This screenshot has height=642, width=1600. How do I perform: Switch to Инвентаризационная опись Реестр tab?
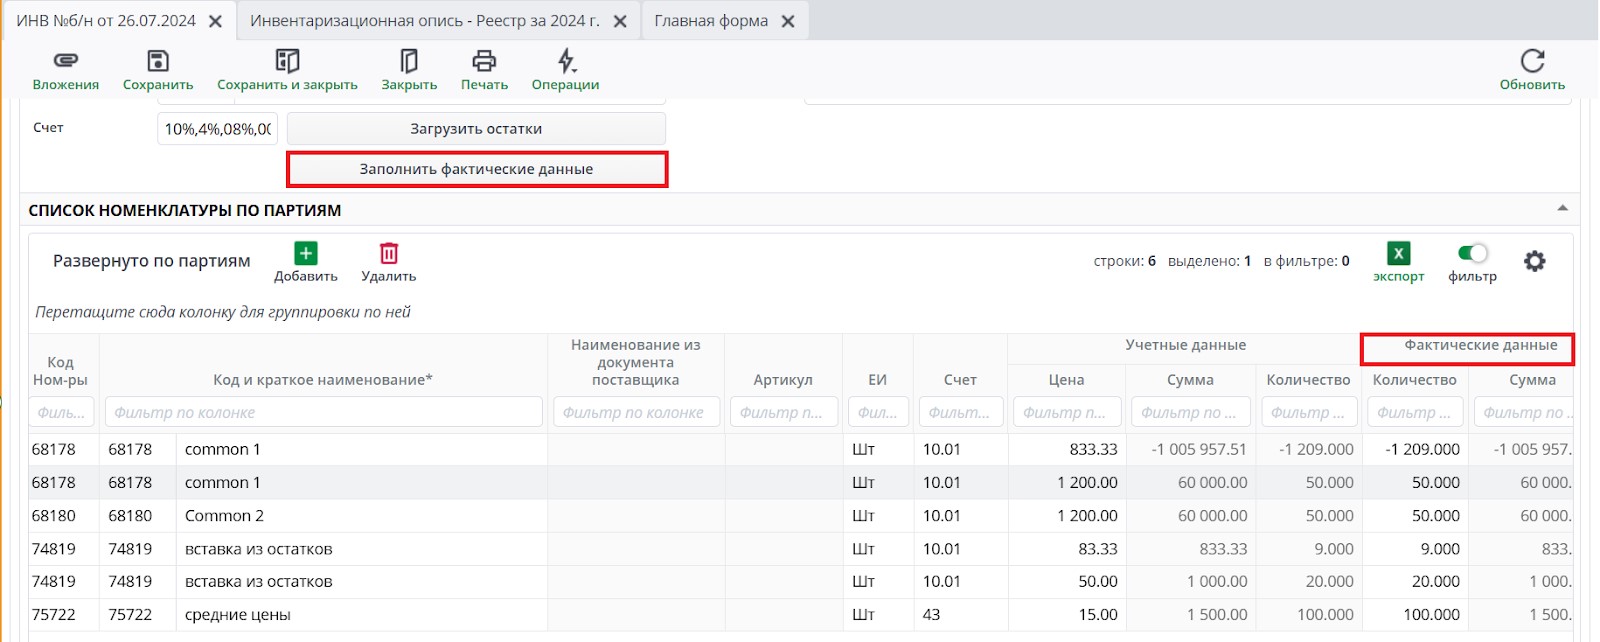click(425, 21)
